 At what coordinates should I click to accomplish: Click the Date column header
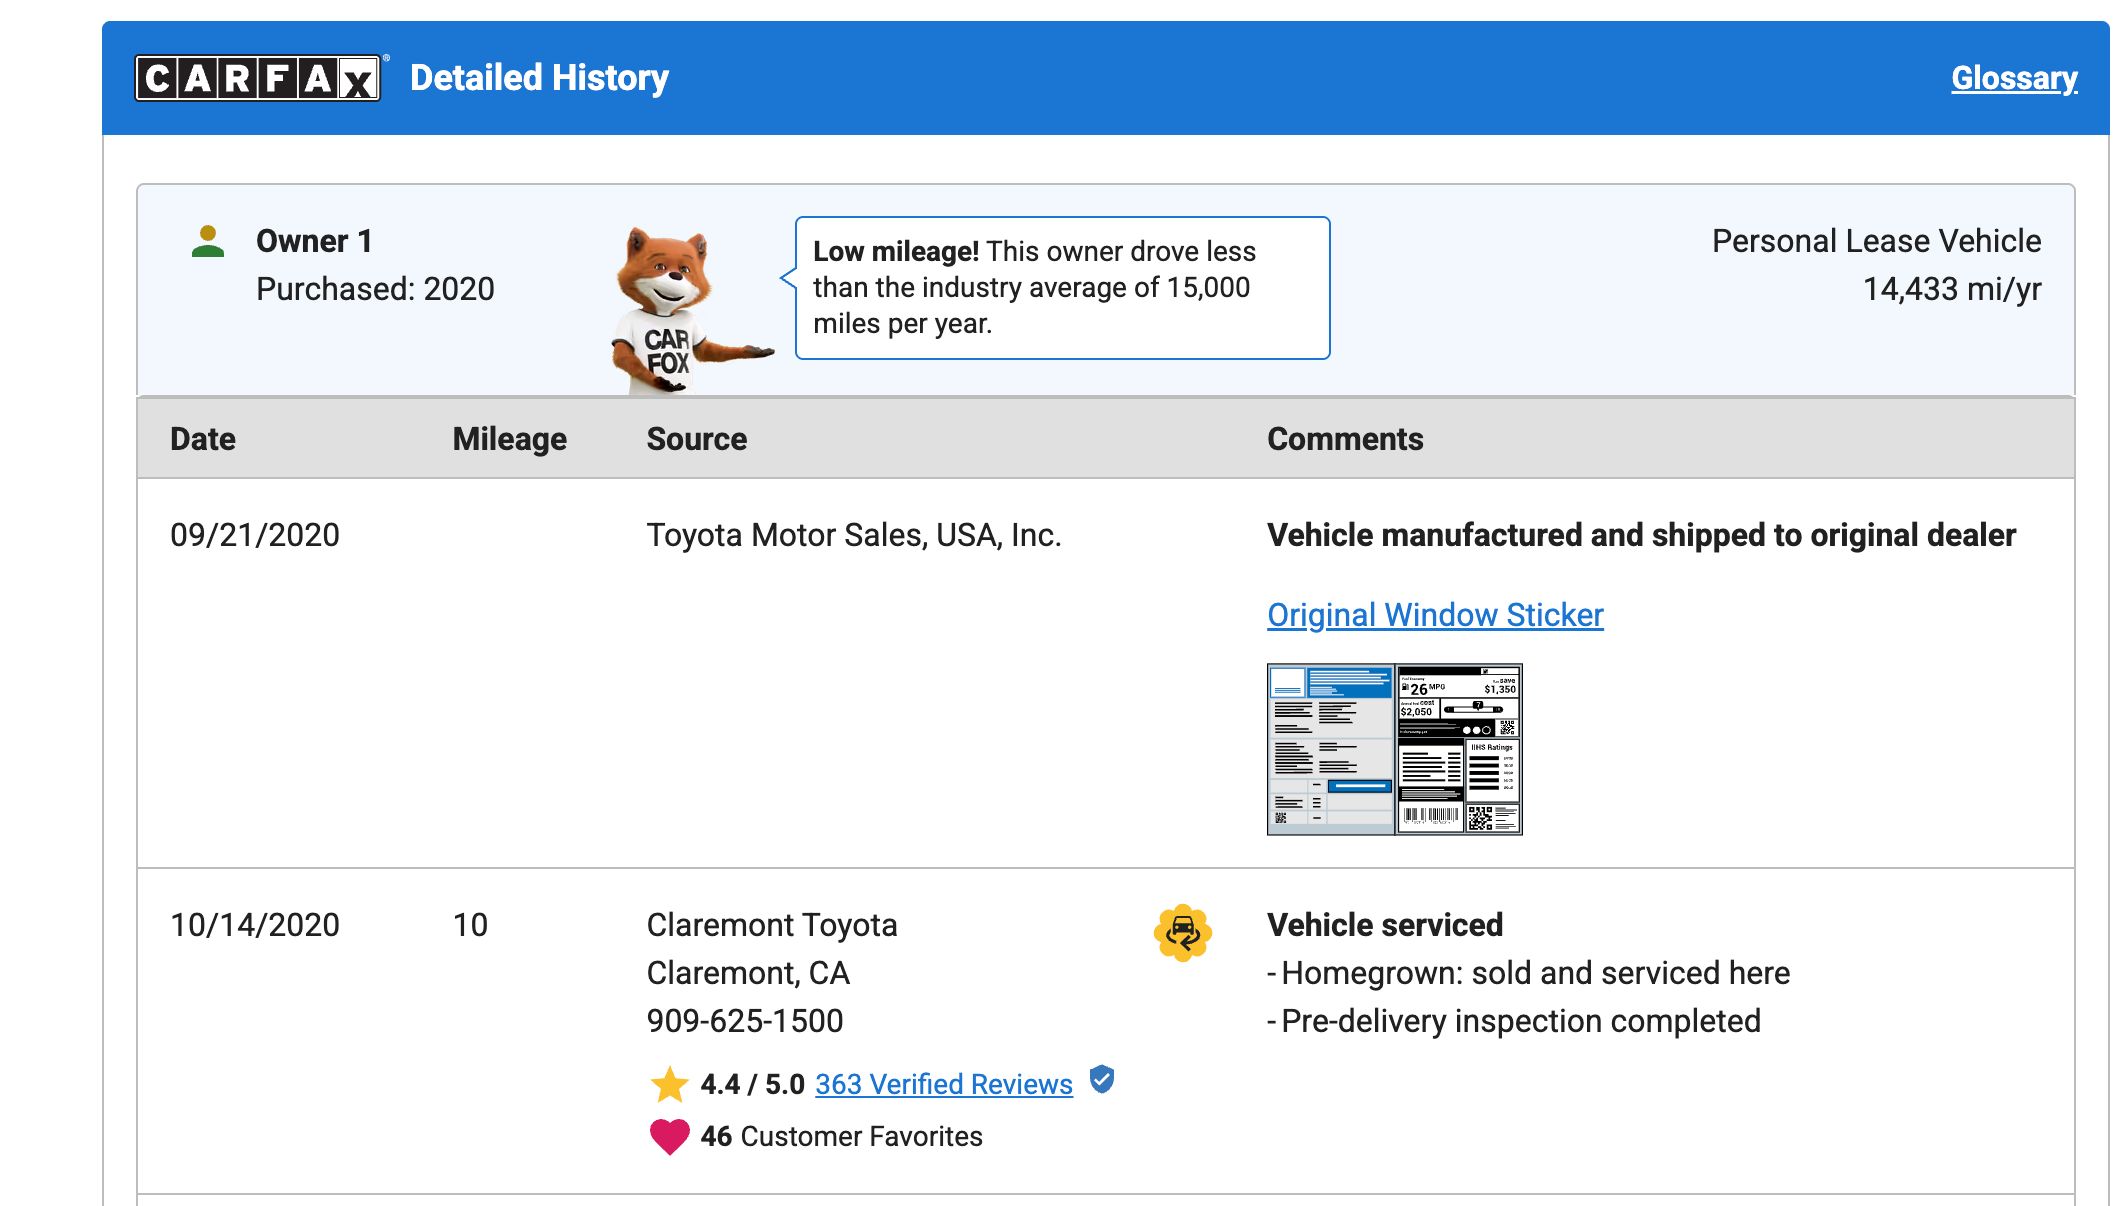tap(203, 439)
